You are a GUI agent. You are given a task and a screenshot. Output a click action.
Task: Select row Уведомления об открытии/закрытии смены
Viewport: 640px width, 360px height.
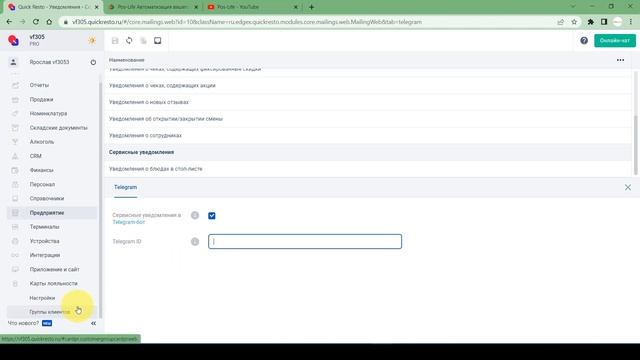pos(368,119)
